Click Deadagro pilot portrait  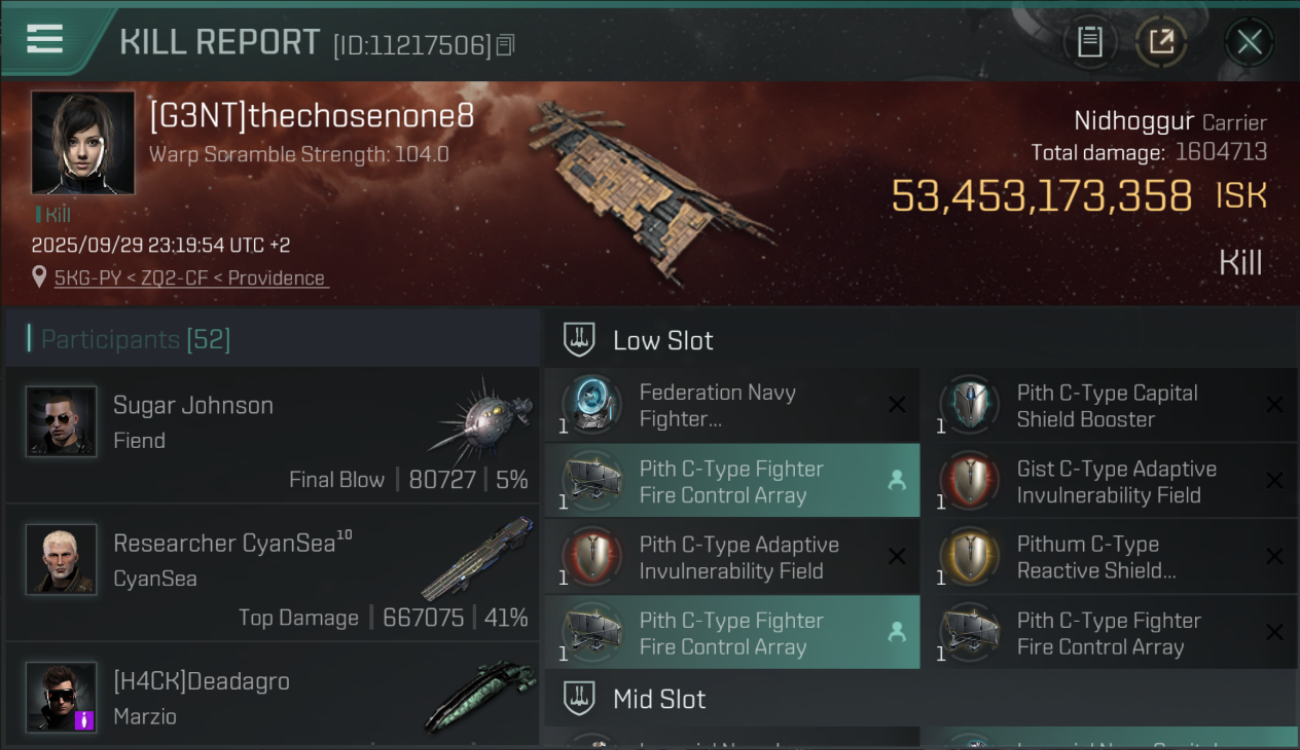coord(62,696)
